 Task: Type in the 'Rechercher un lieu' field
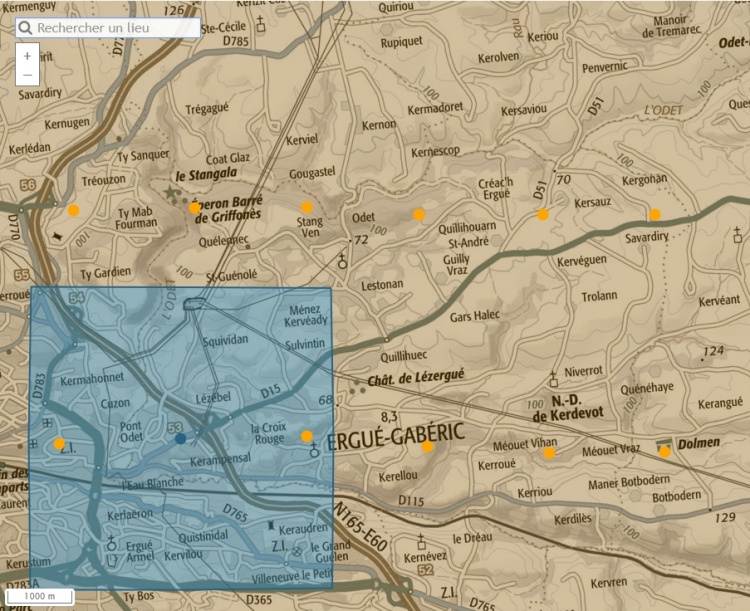click(115, 28)
